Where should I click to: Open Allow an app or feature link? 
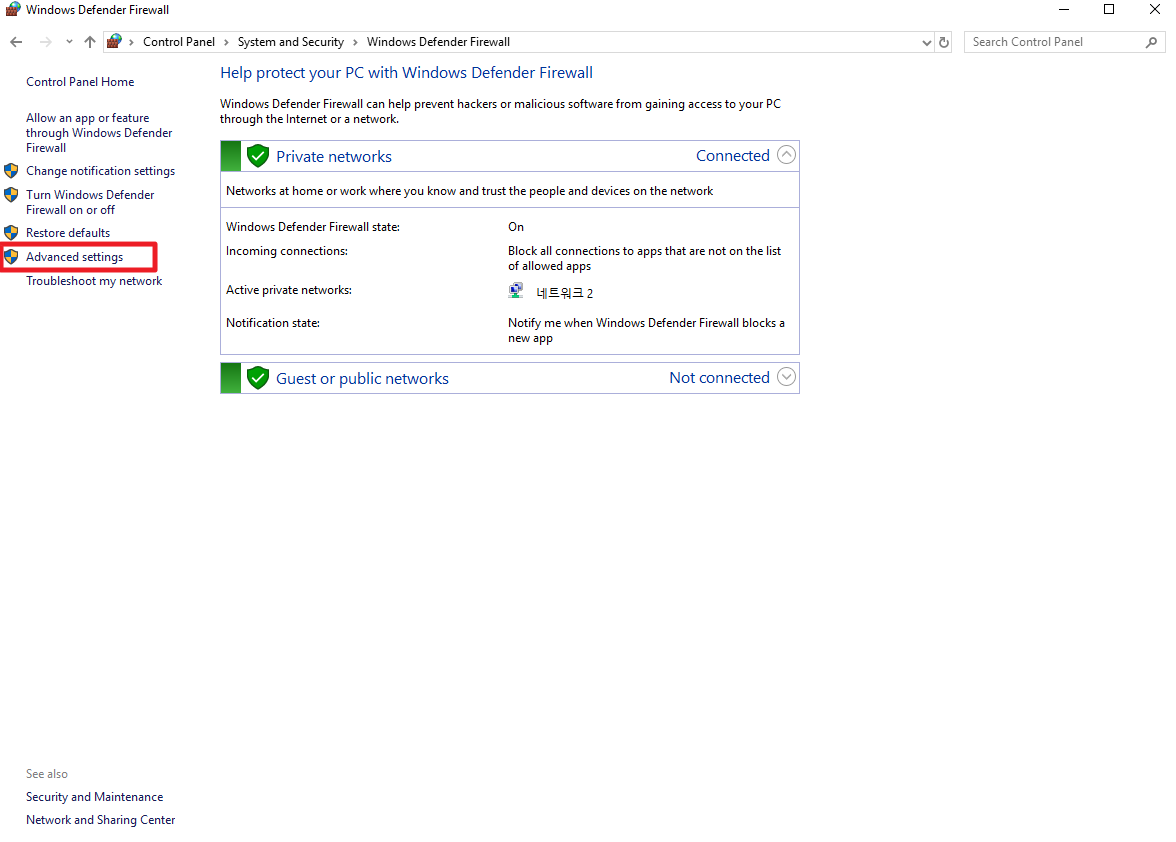pos(99,133)
